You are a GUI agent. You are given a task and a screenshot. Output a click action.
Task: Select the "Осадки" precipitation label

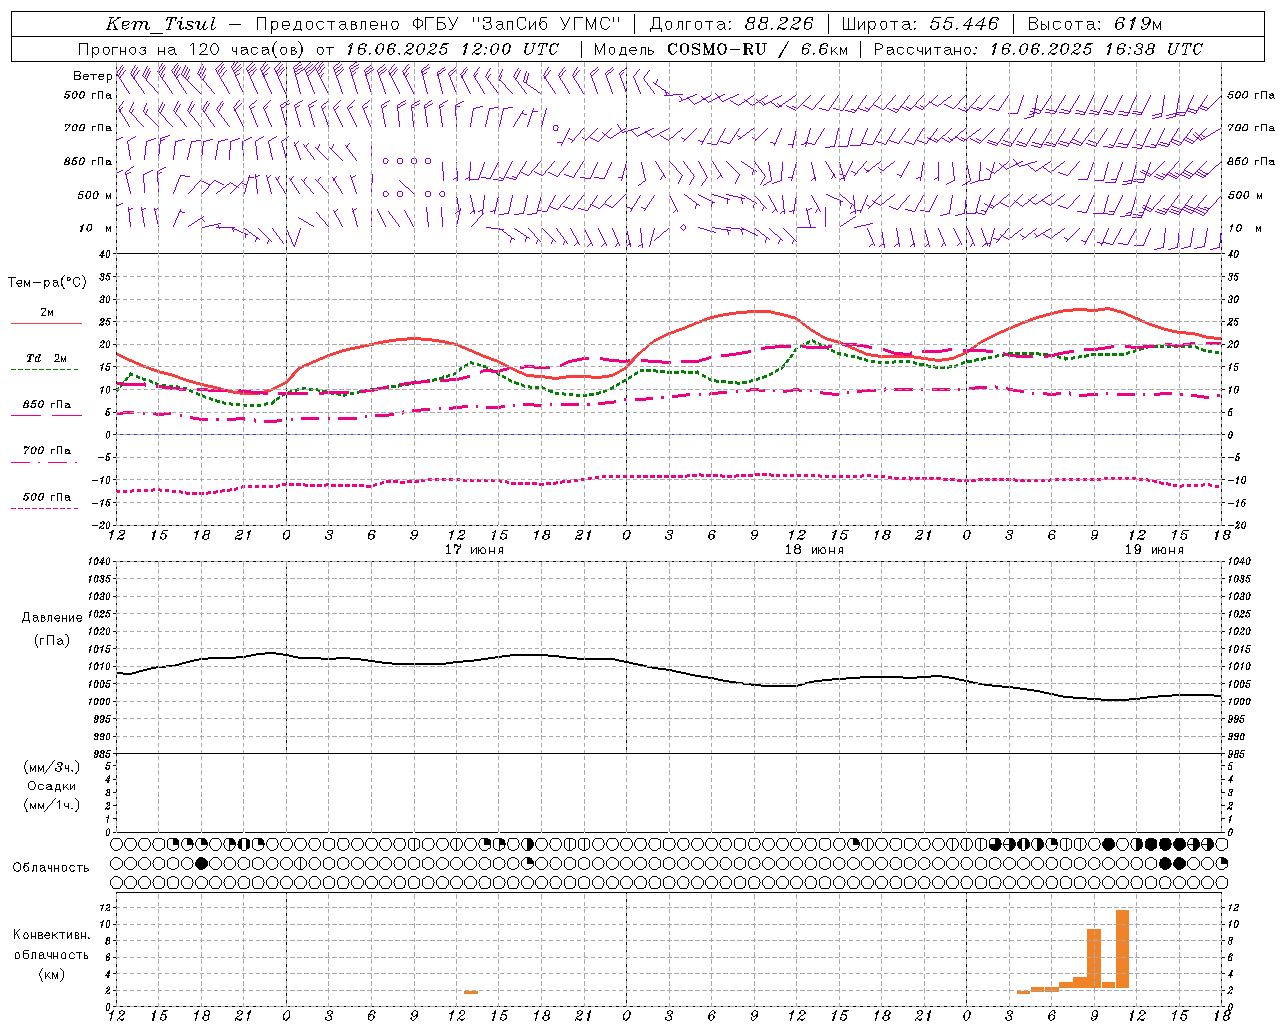[52, 786]
